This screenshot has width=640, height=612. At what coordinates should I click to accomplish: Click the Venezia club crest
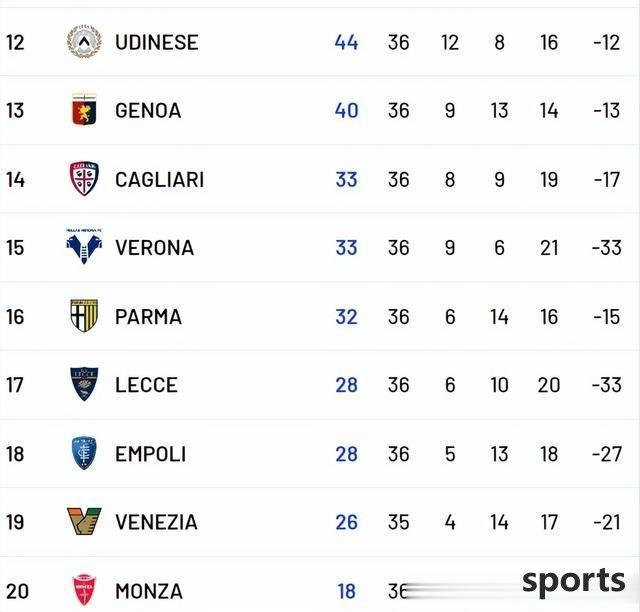[84, 521]
